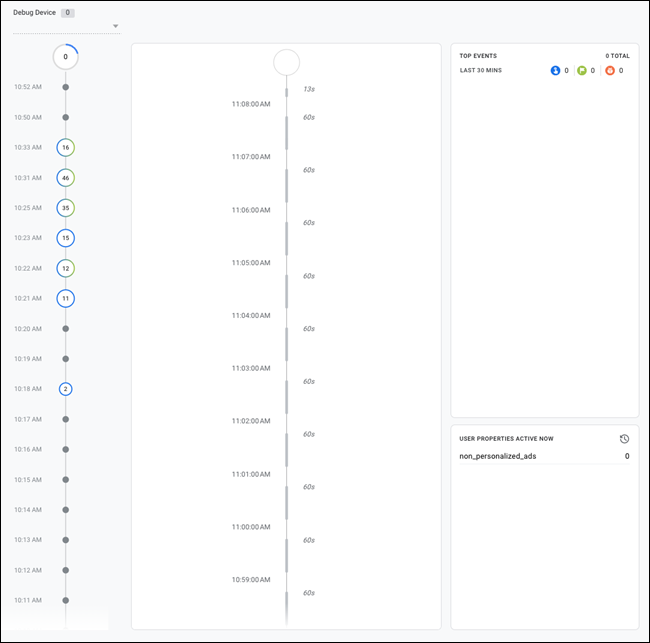This screenshot has height=643, width=650.
Task: Click the orange errors icon in Top Events
Action: [610, 70]
